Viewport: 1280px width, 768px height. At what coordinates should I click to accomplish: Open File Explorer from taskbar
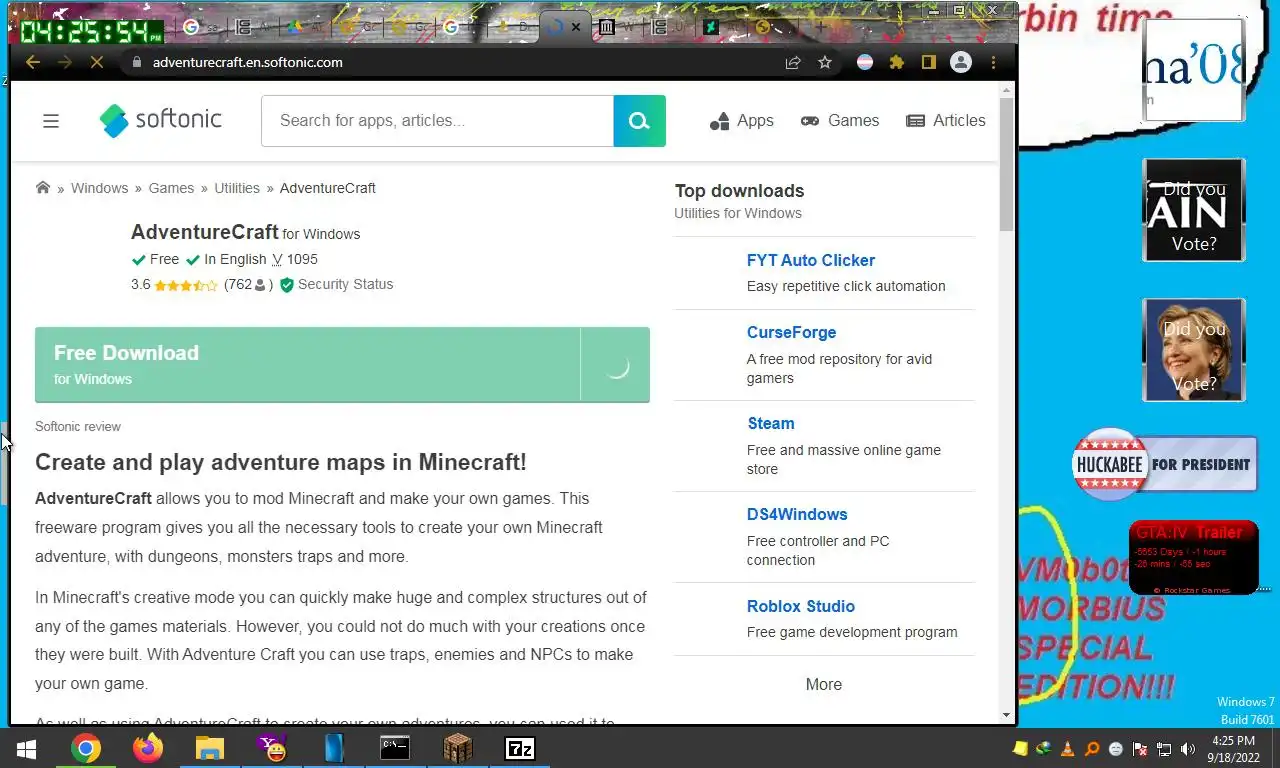tap(210, 748)
